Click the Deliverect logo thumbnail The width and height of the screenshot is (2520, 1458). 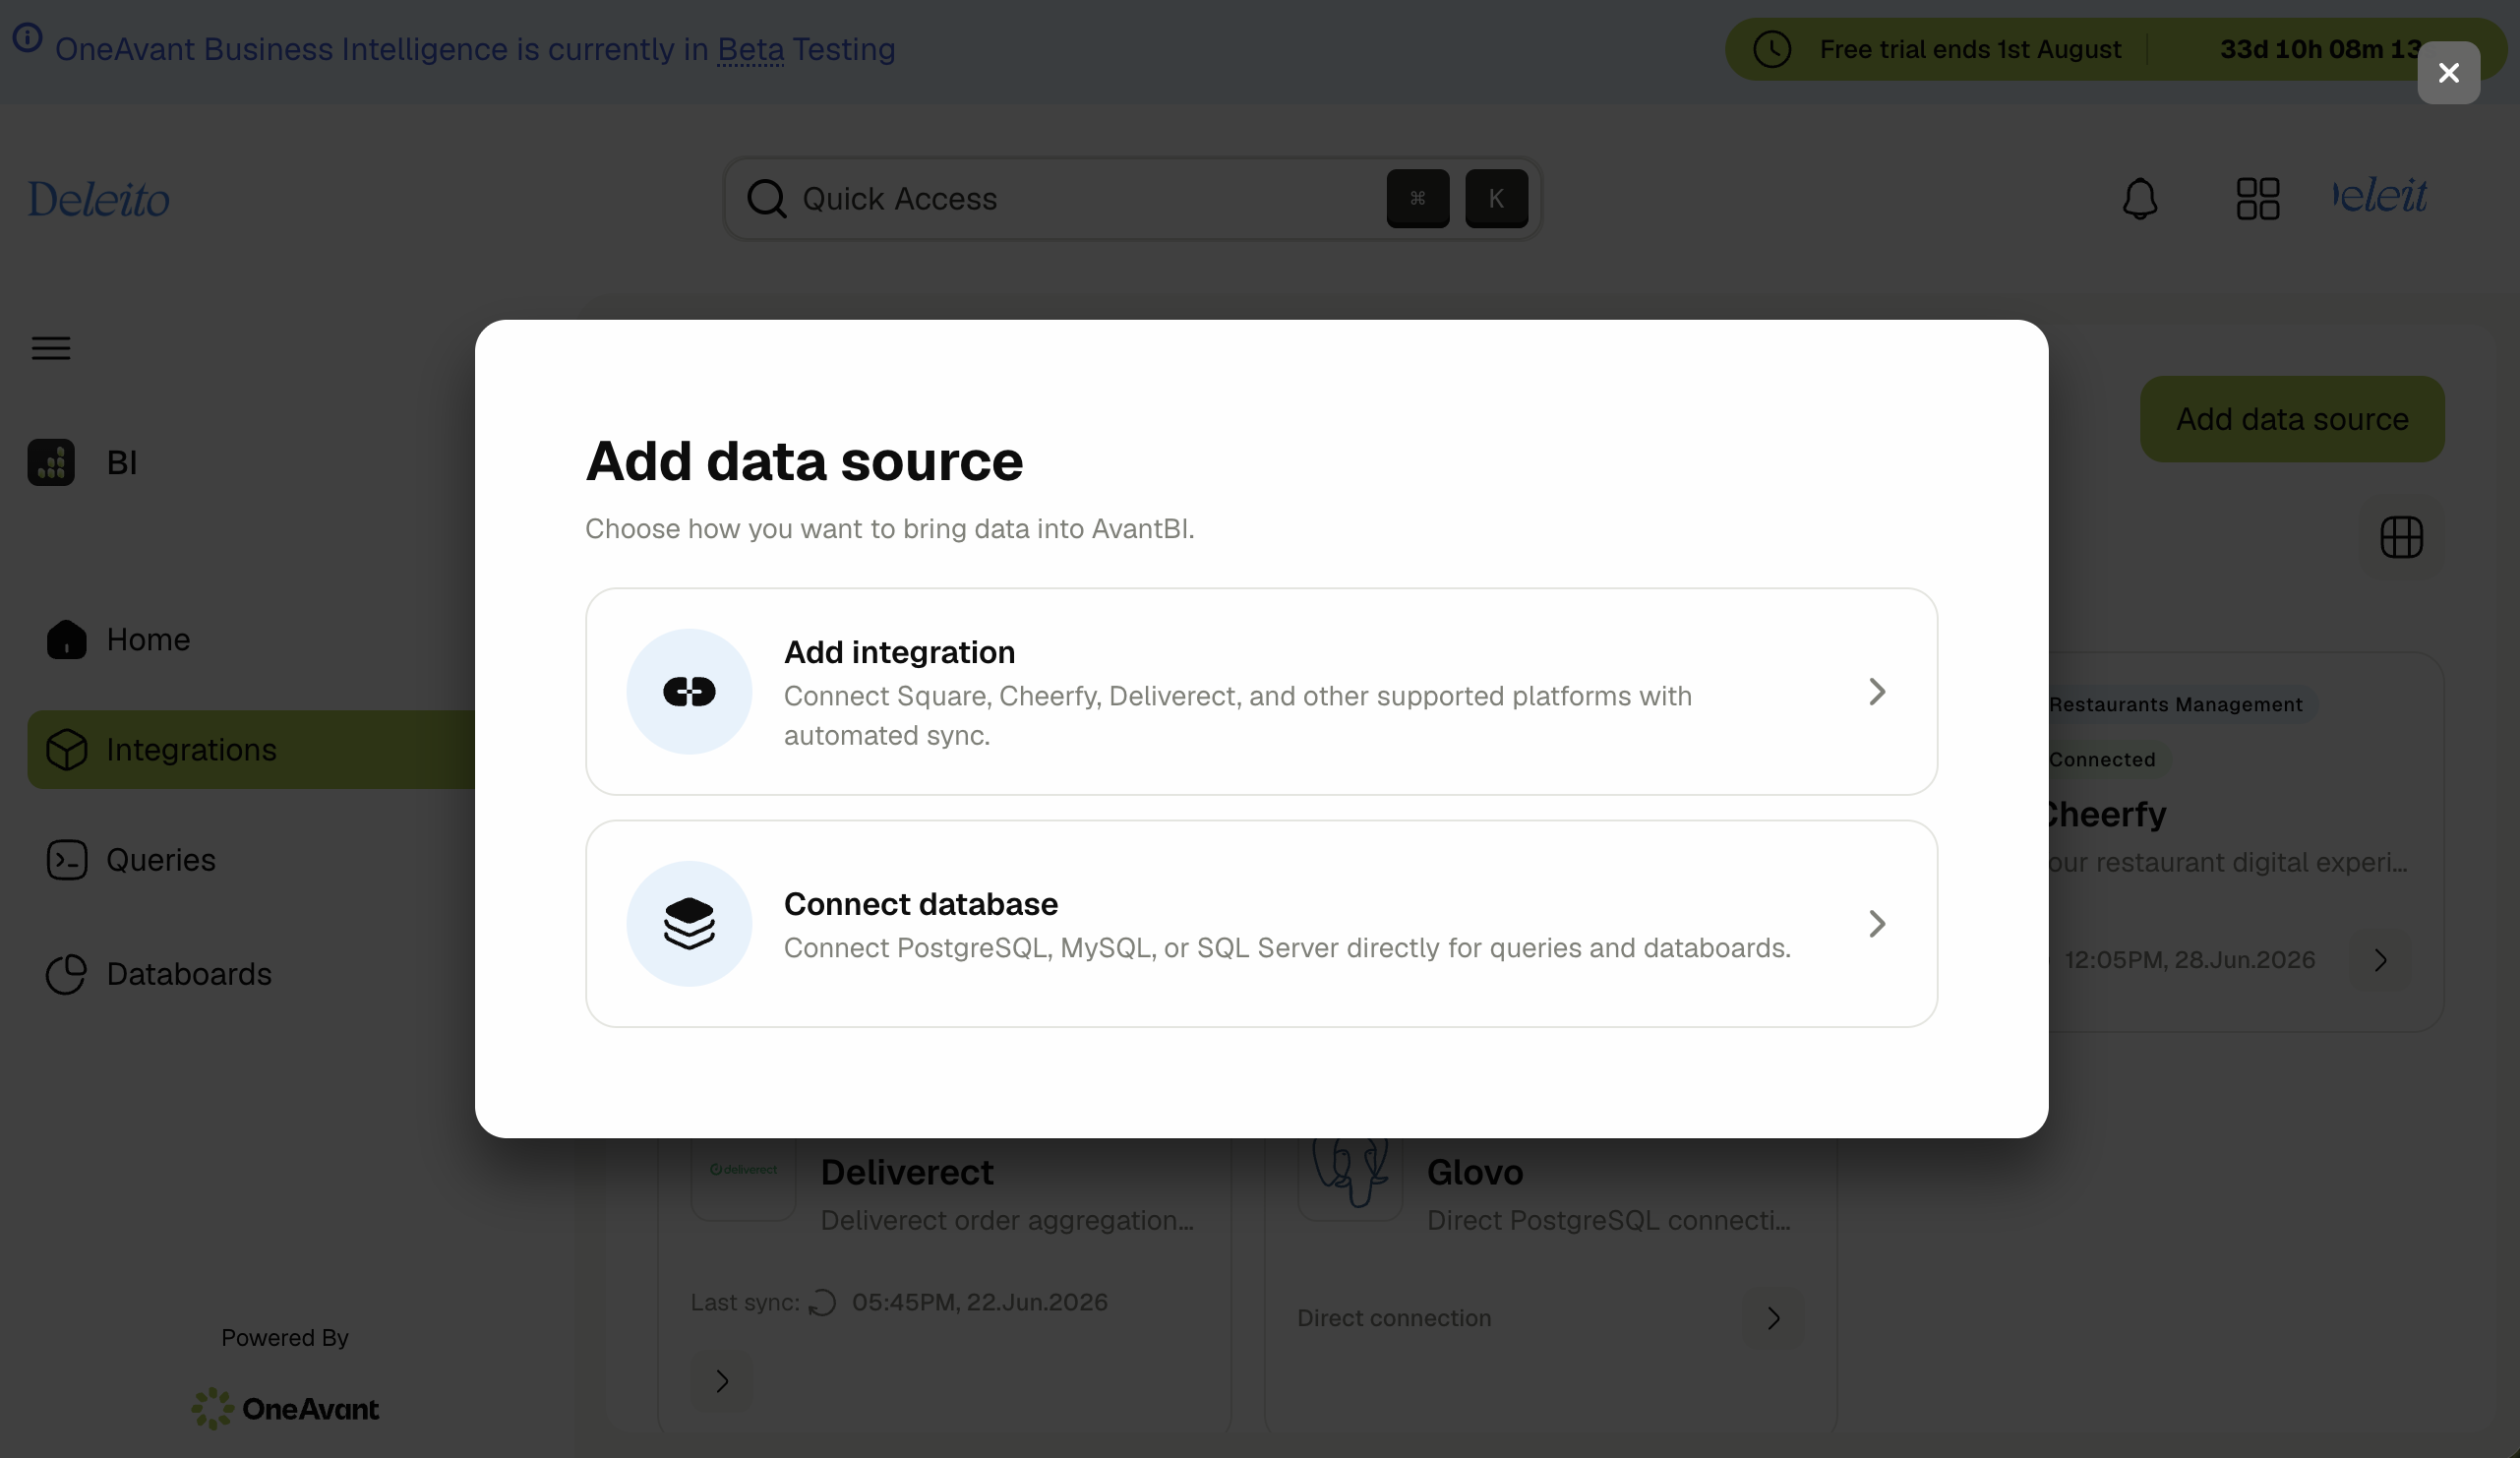point(743,1168)
